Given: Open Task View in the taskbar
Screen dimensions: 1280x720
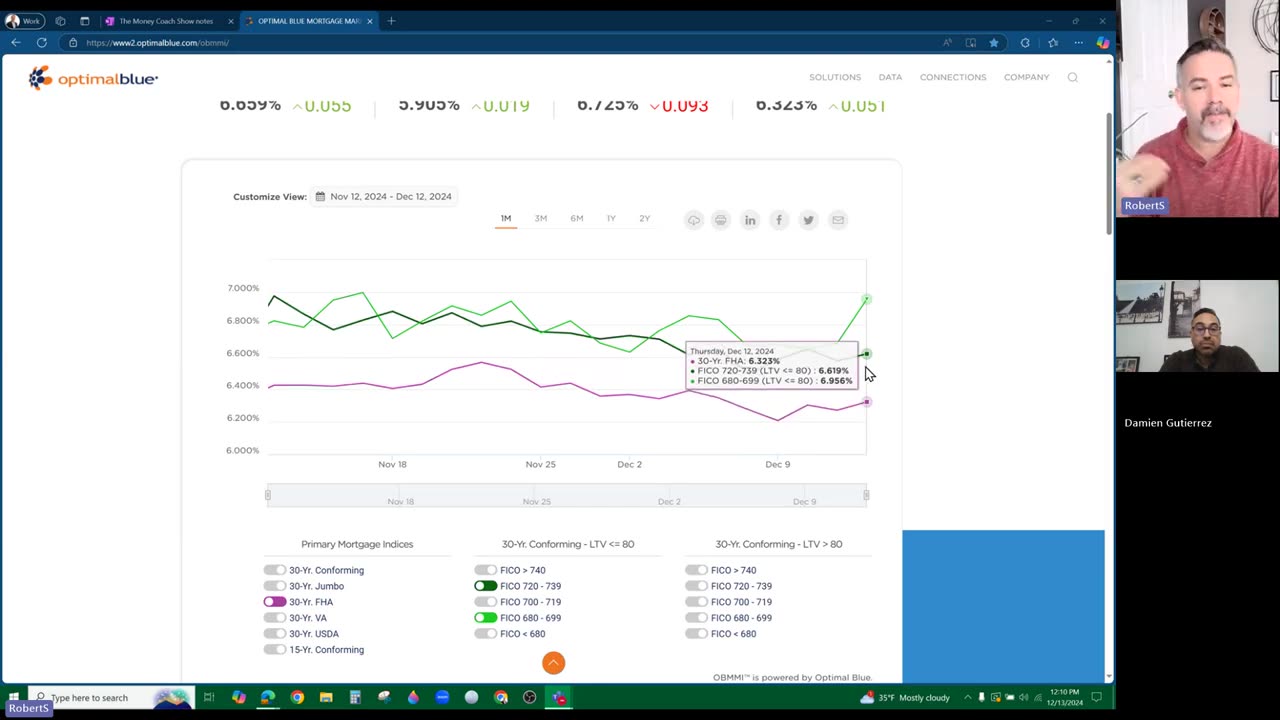Looking at the screenshot, I should [209, 697].
